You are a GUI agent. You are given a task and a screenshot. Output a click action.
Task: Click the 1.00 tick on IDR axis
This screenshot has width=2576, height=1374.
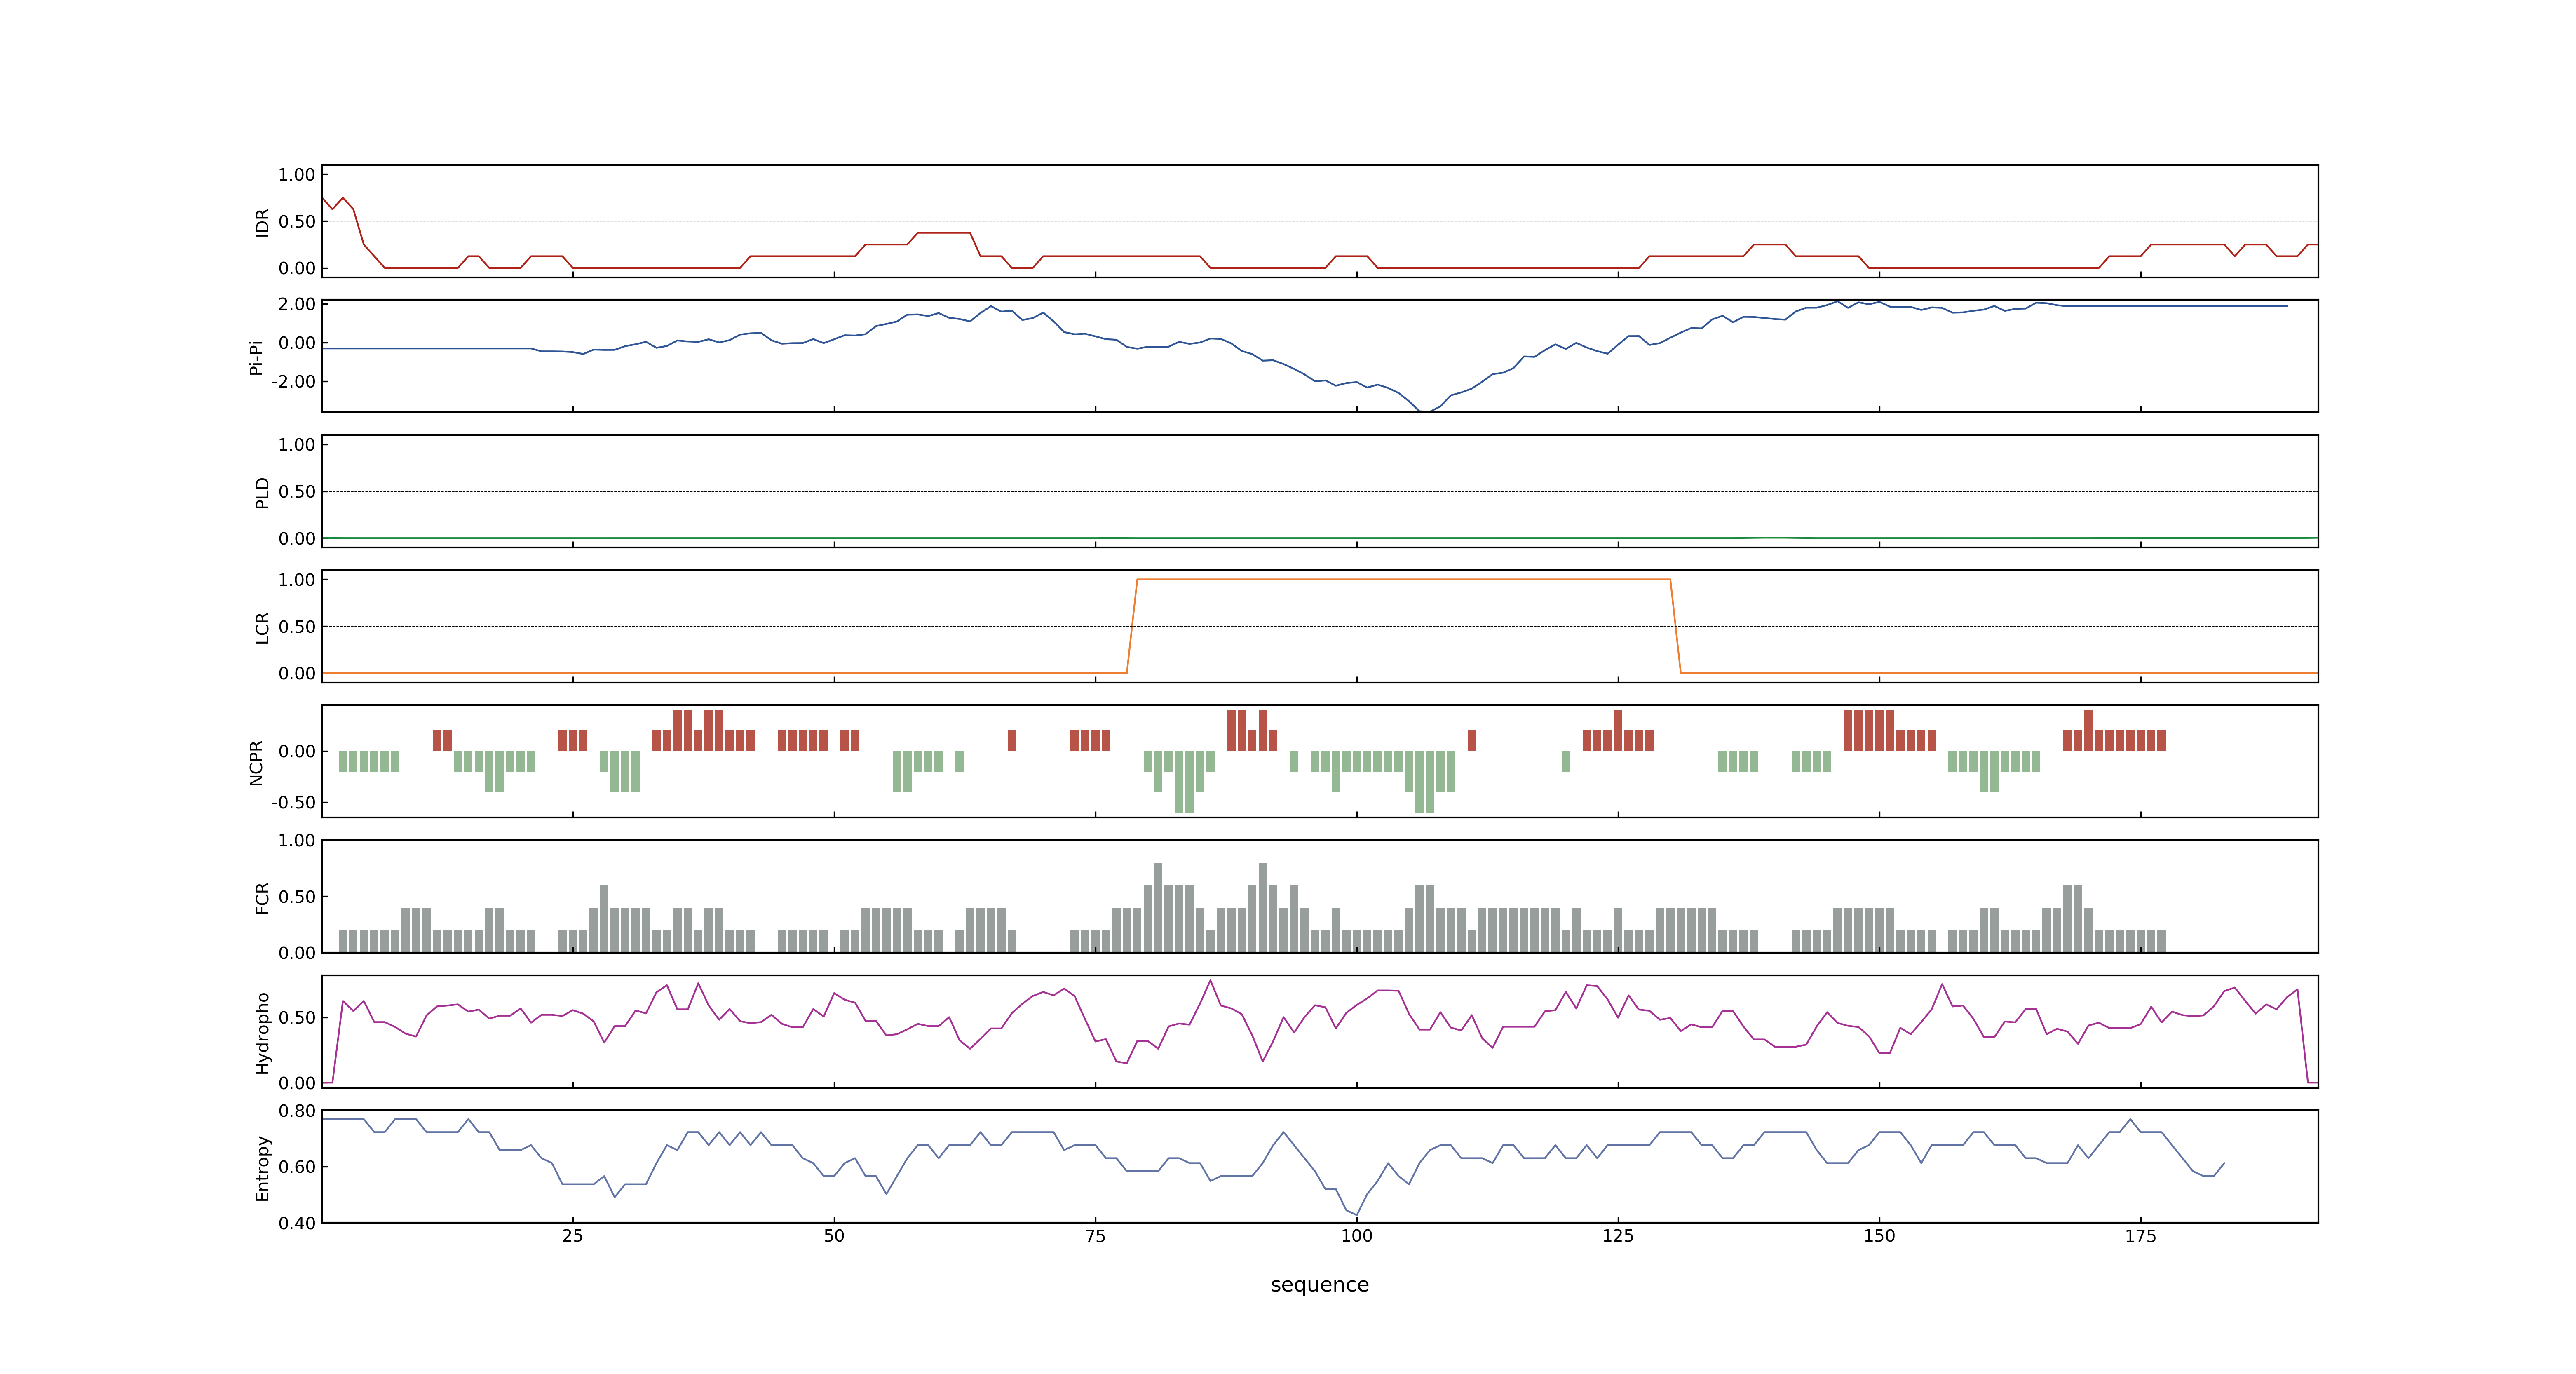297,175
